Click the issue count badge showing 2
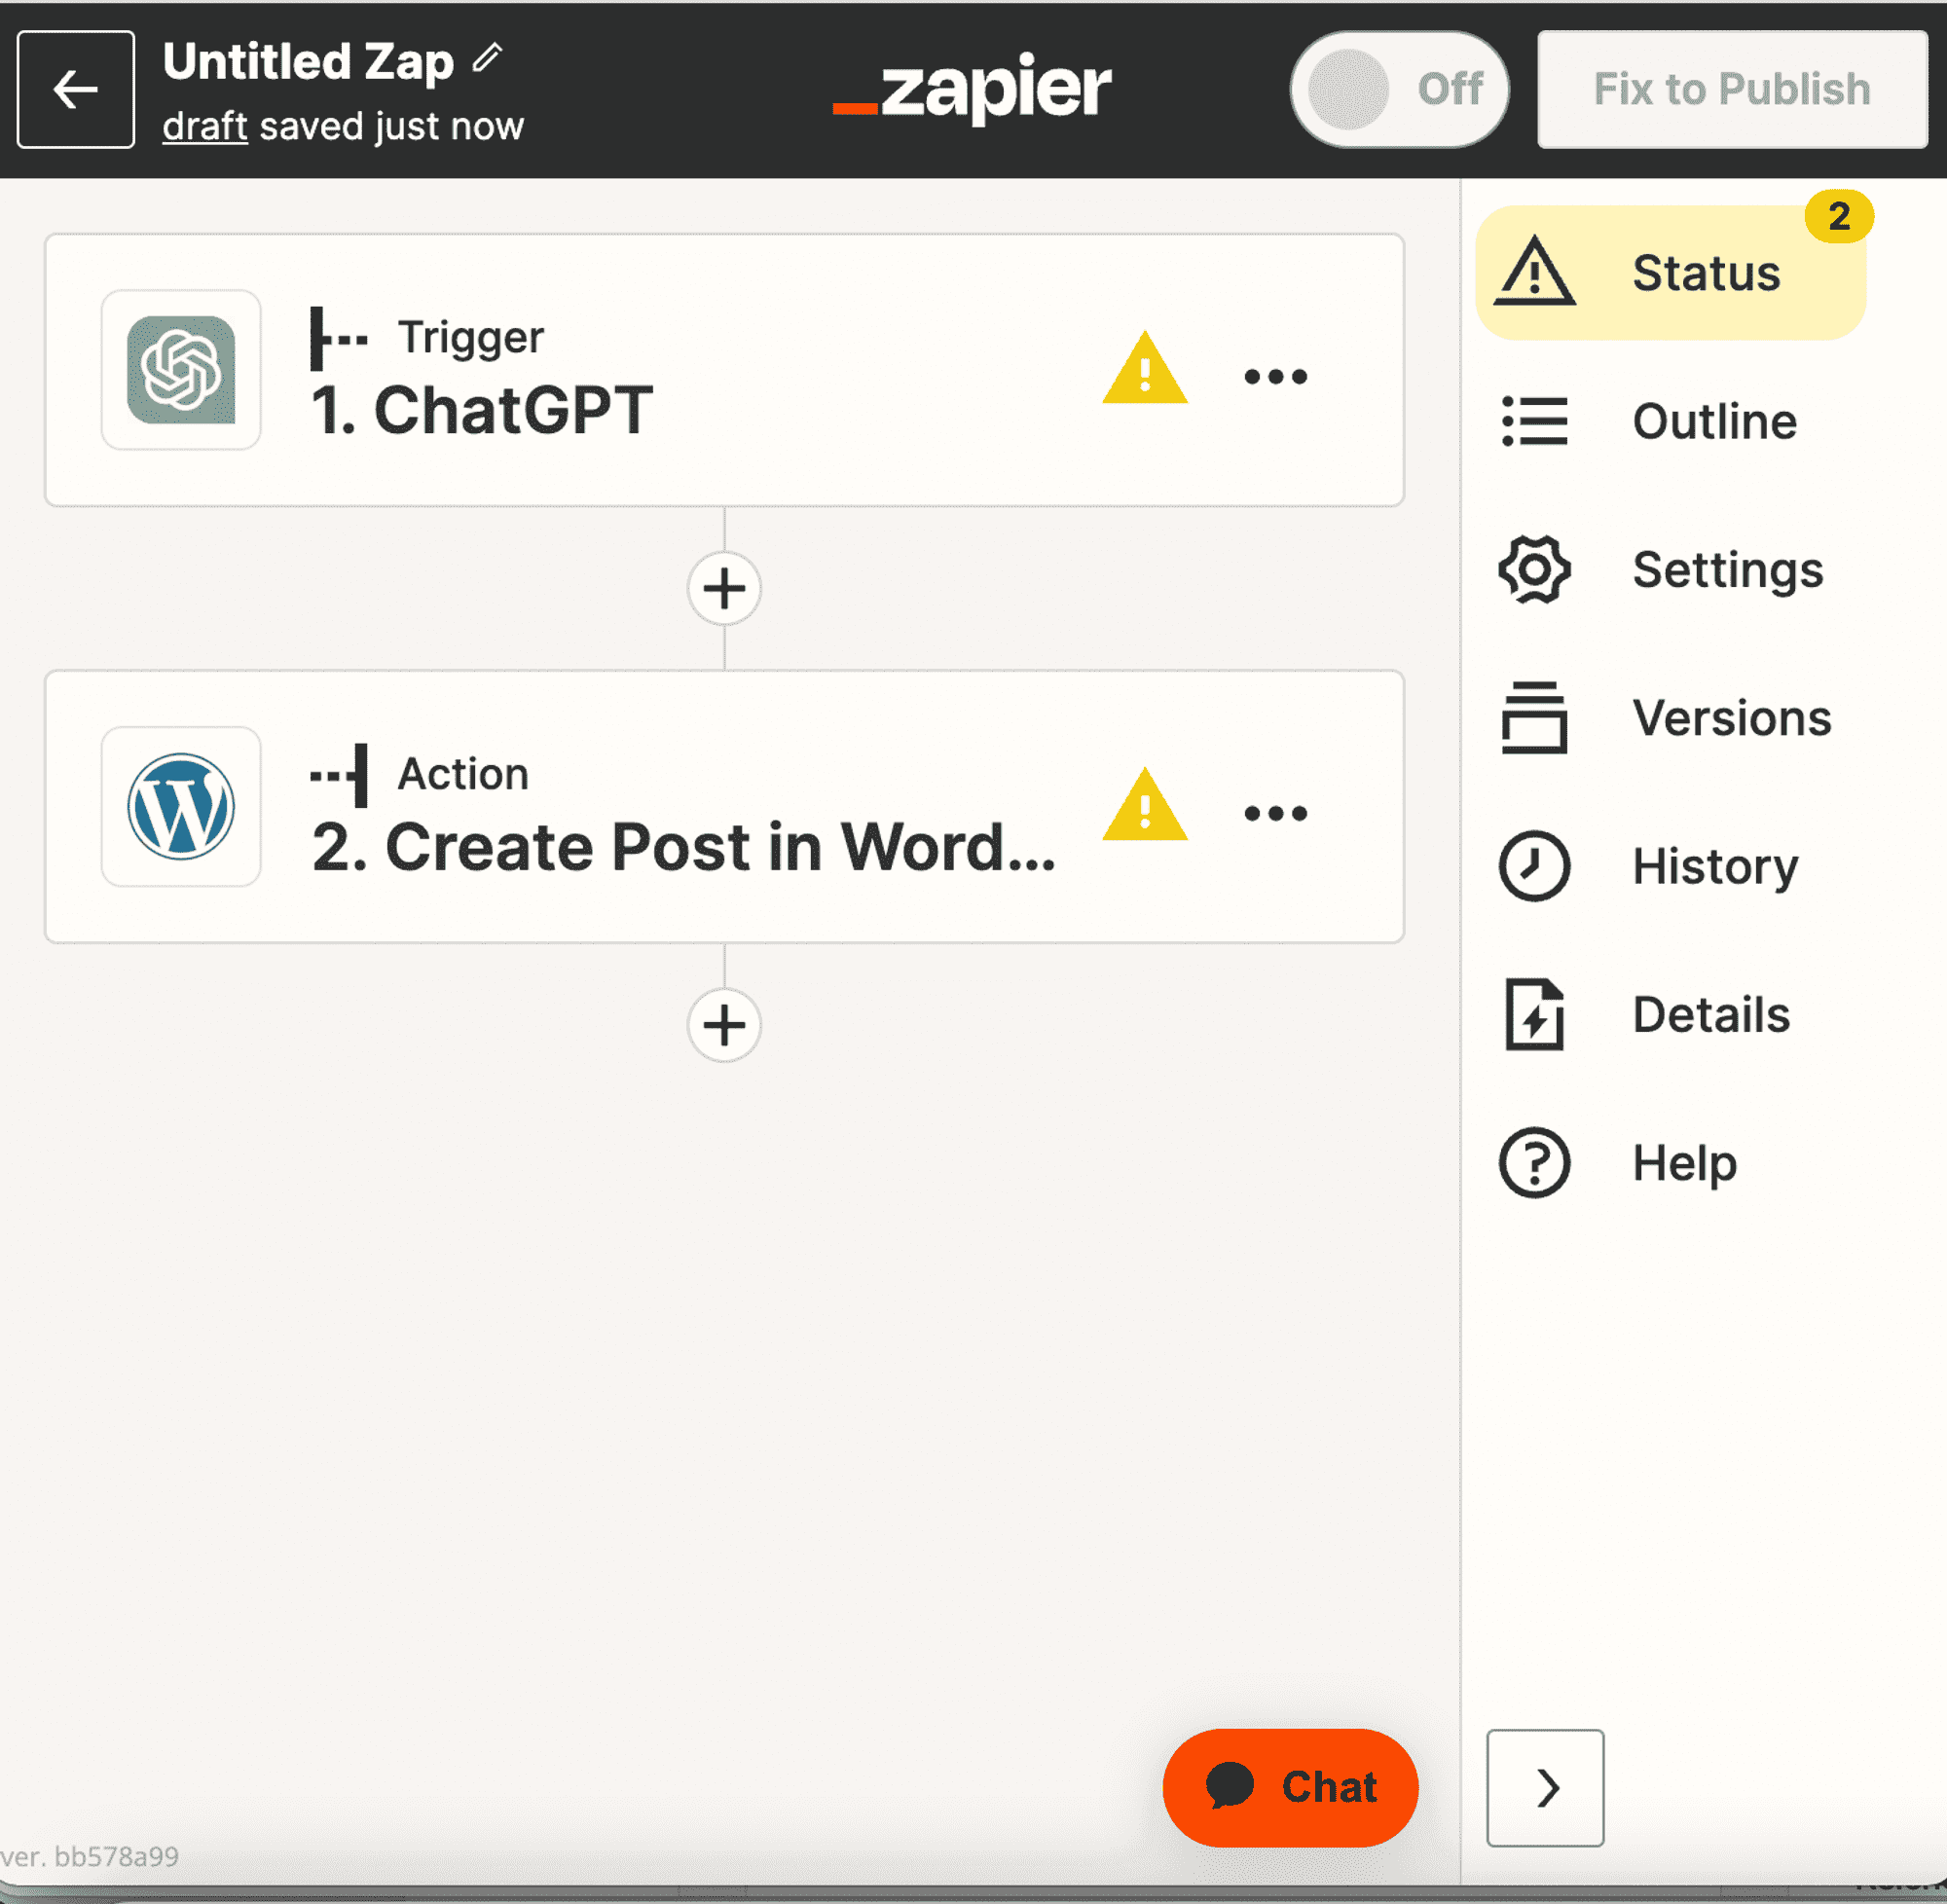This screenshot has width=1947, height=1904. [x=1839, y=216]
